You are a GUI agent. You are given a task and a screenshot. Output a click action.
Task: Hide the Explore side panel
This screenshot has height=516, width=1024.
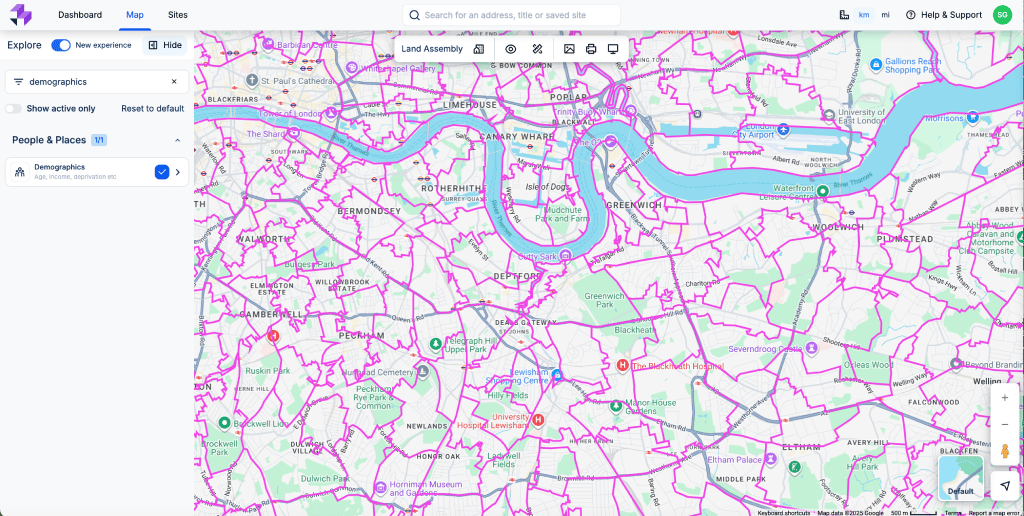point(165,45)
